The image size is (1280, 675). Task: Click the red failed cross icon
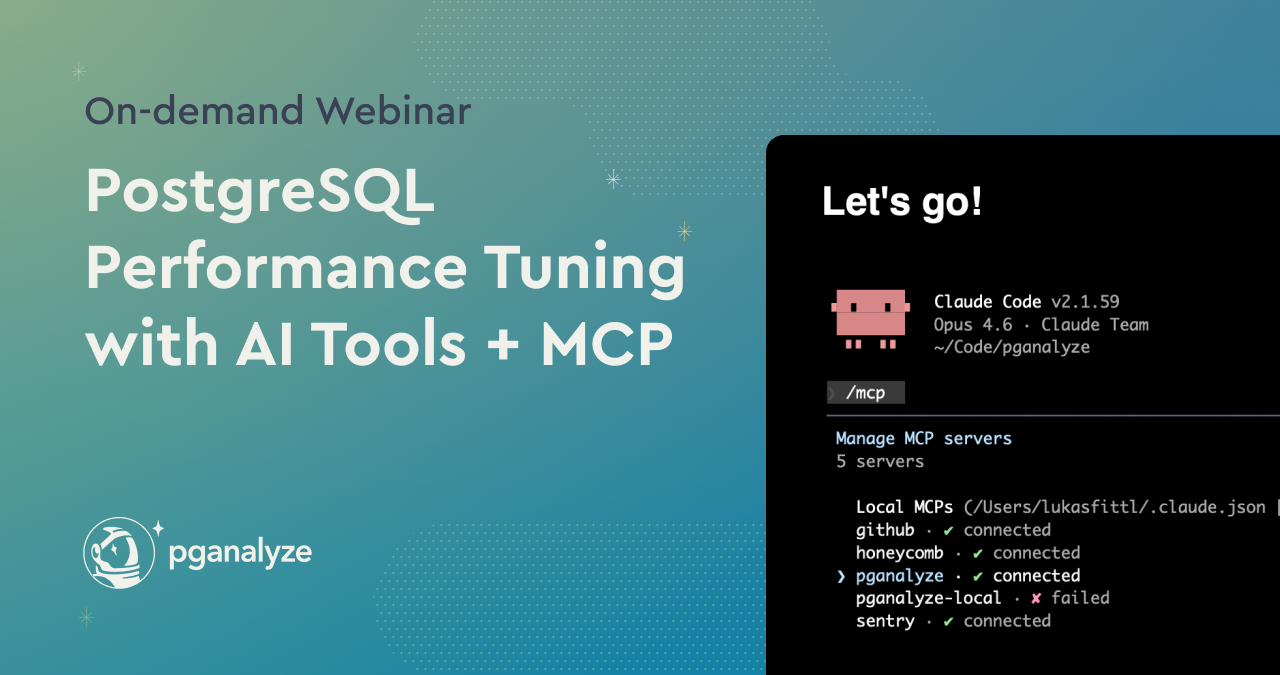tap(1036, 598)
